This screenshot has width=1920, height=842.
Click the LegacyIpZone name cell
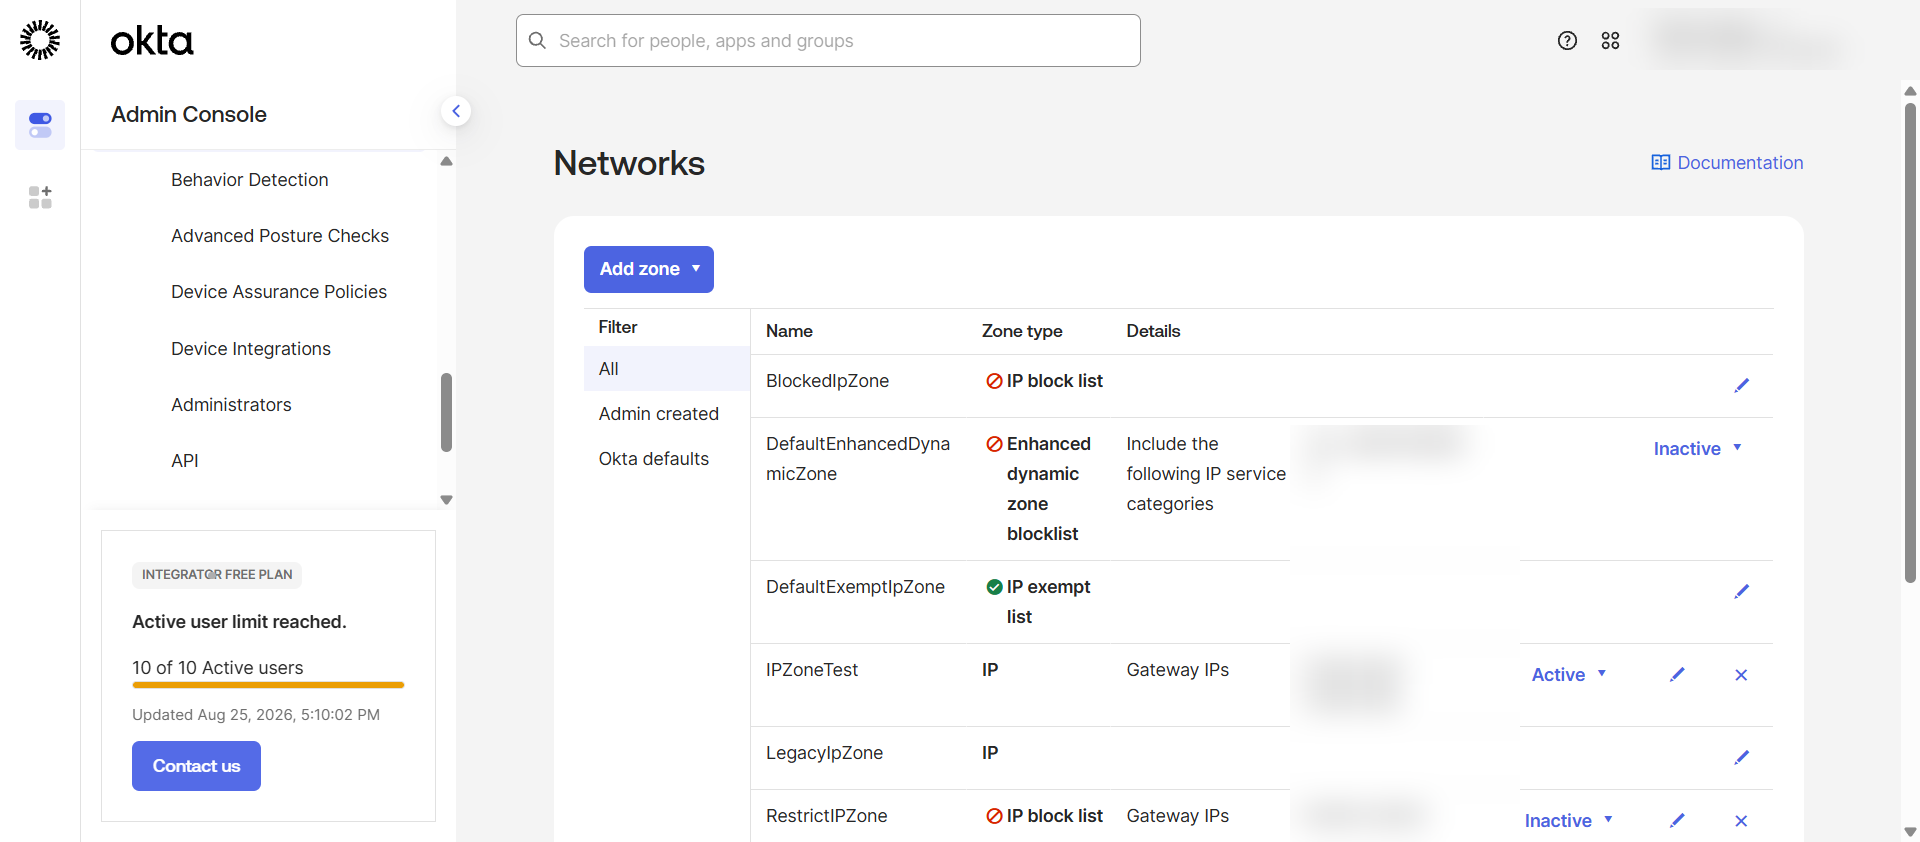(824, 753)
